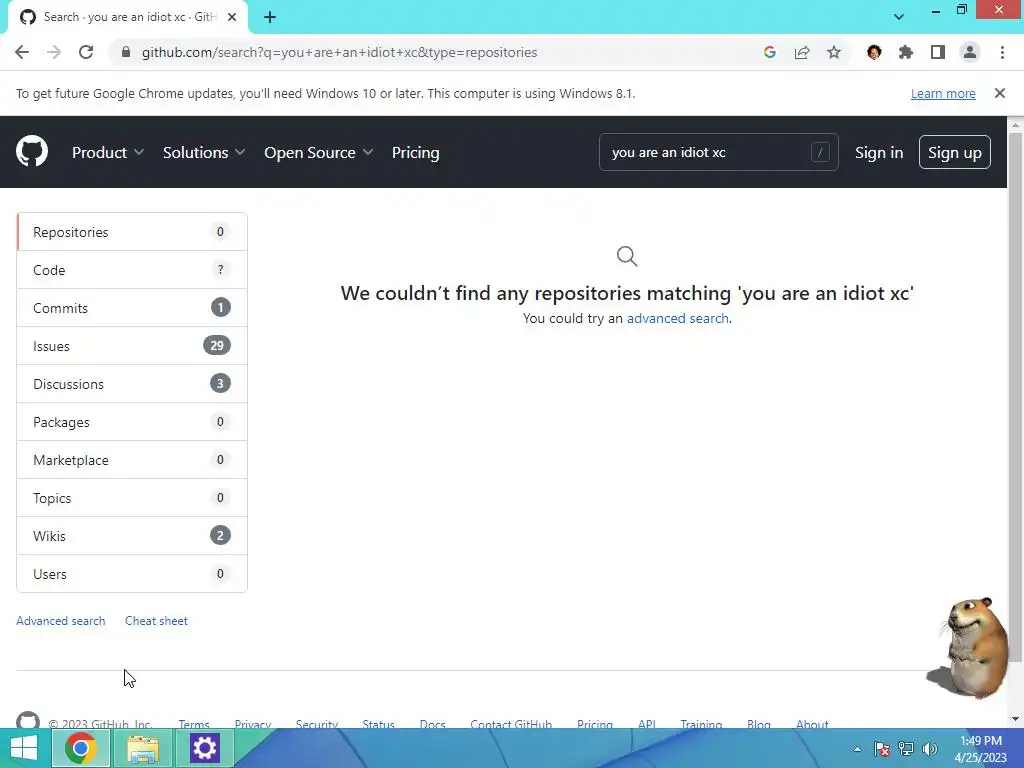Reload the page with refresh icon
Screen dimensions: 1024x768
[86, 52]
